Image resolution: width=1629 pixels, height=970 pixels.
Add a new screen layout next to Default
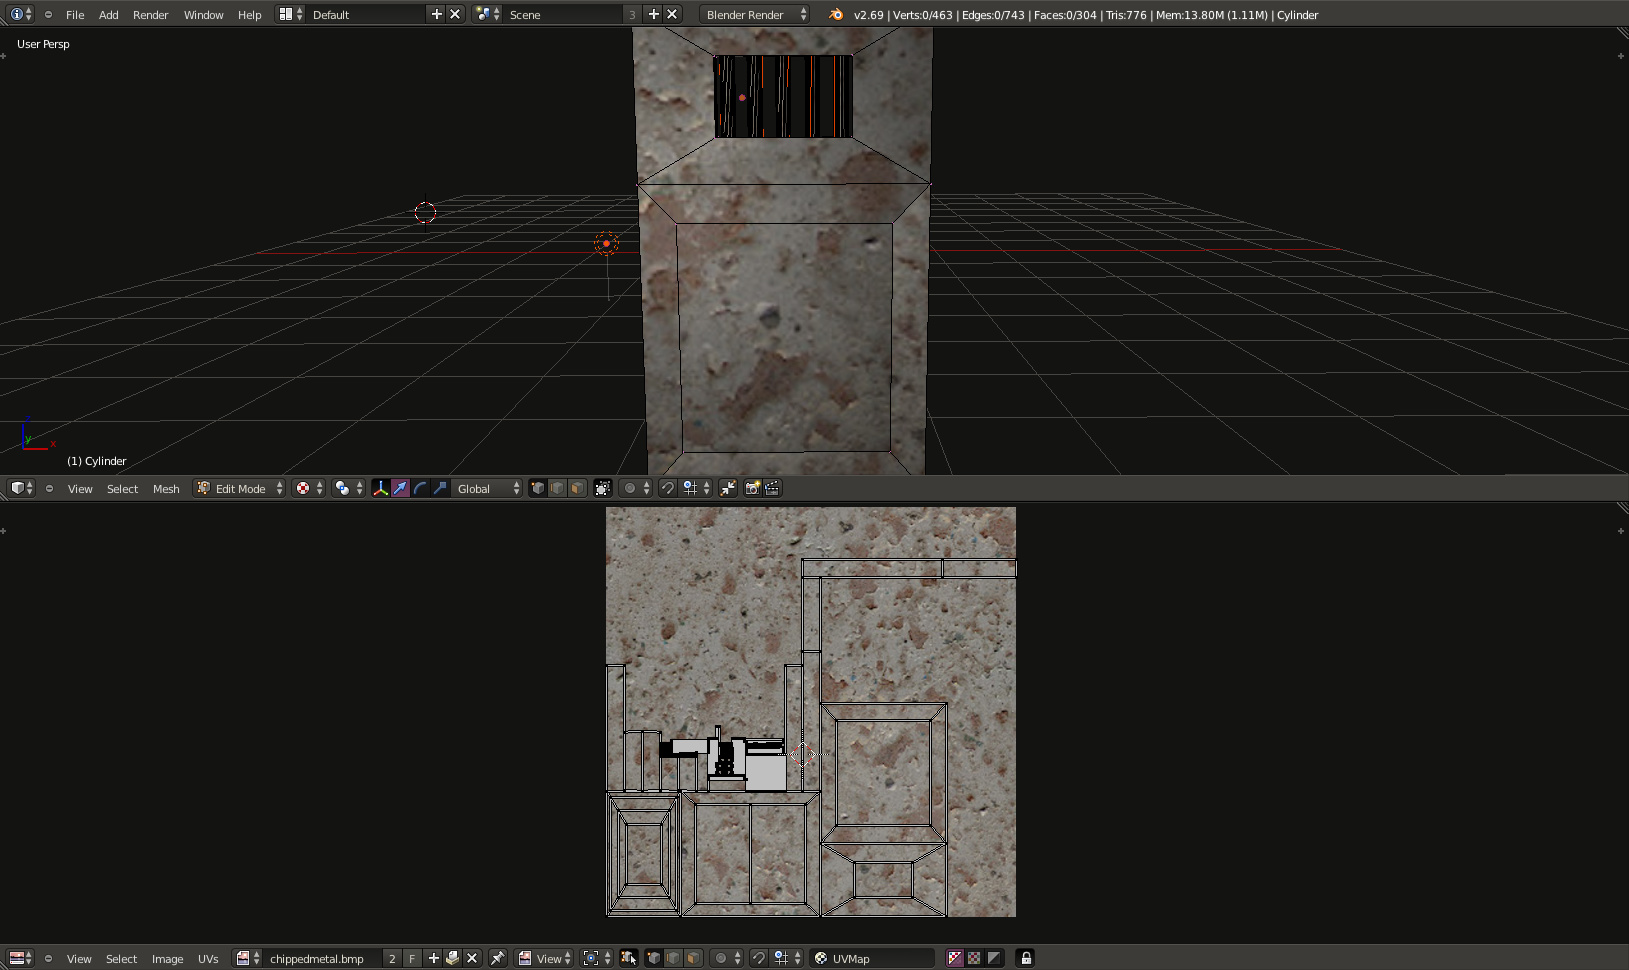tap(436, 14)
